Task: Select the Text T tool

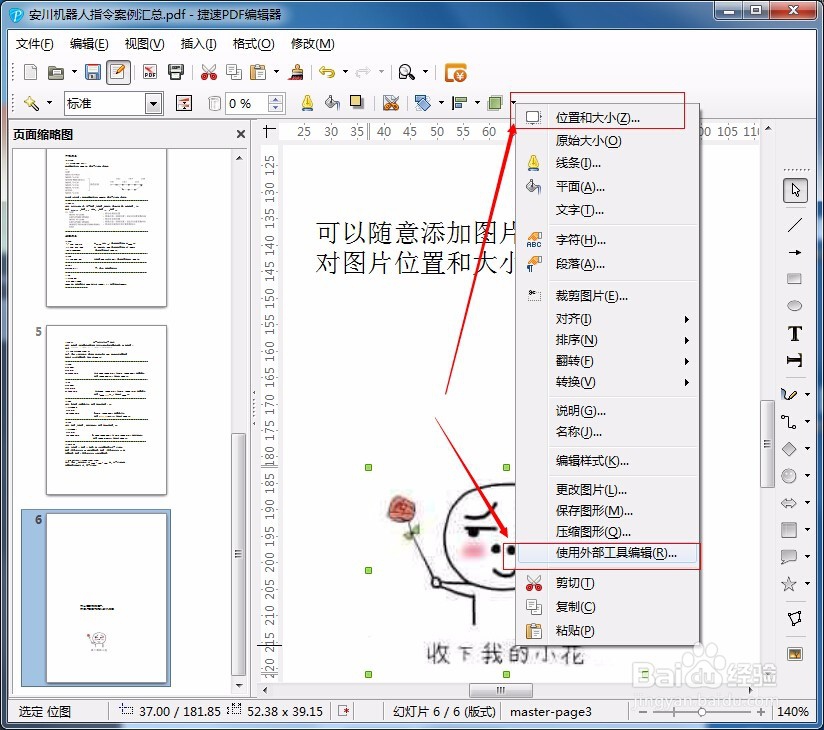Action: pyautogui.click(x=795, y=333)
